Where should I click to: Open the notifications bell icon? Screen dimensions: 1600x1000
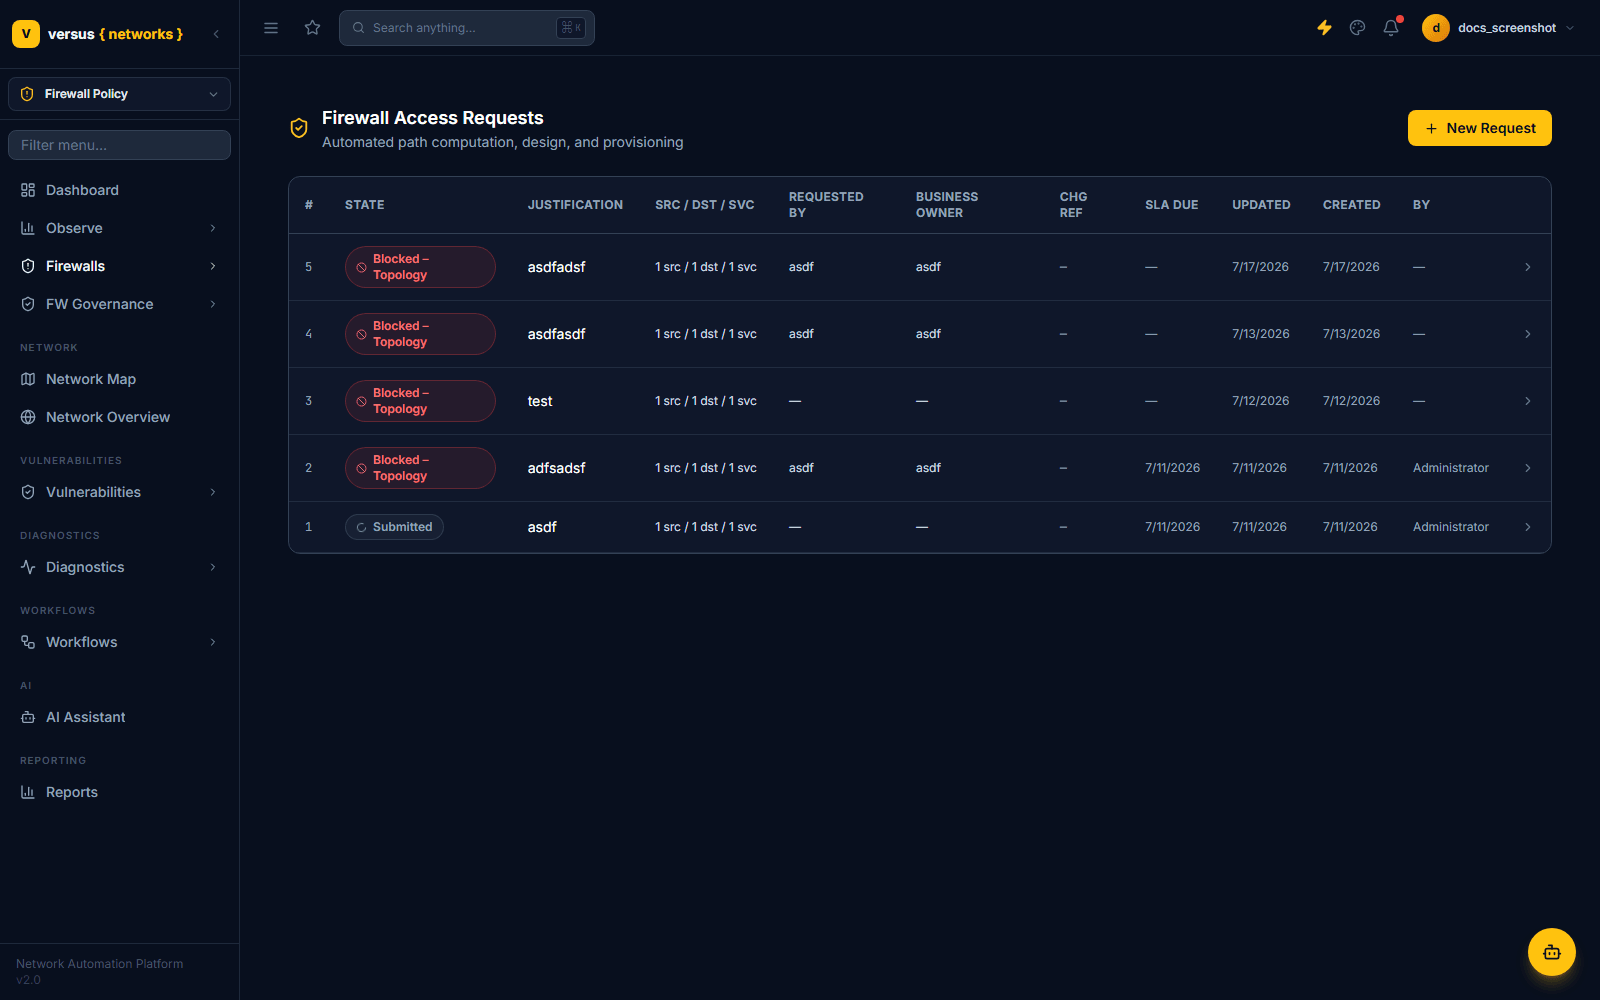(1391, 28)
